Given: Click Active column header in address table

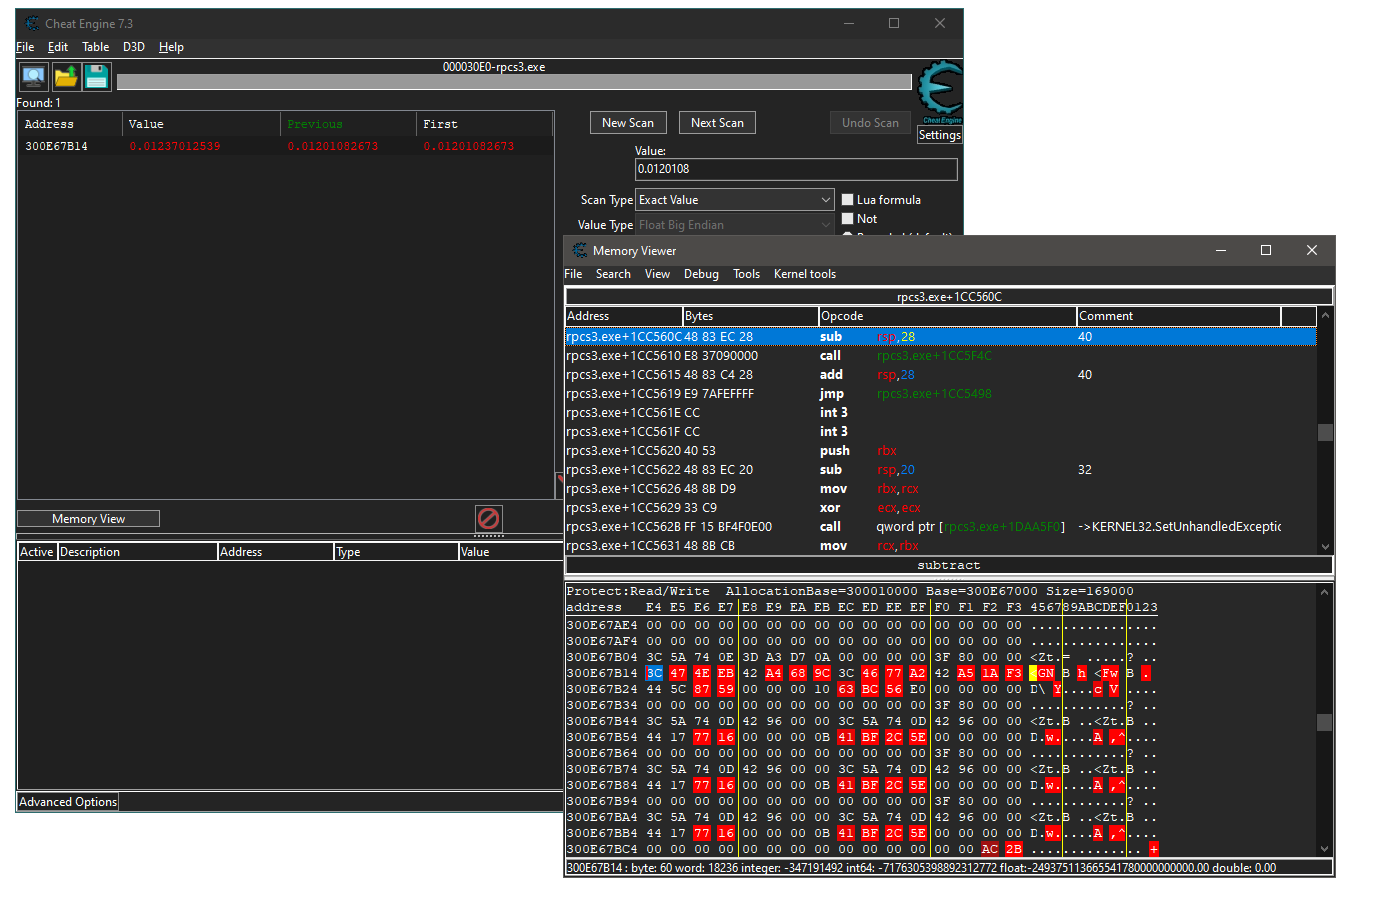Looking at the screenshot, I should pos(37,552).
